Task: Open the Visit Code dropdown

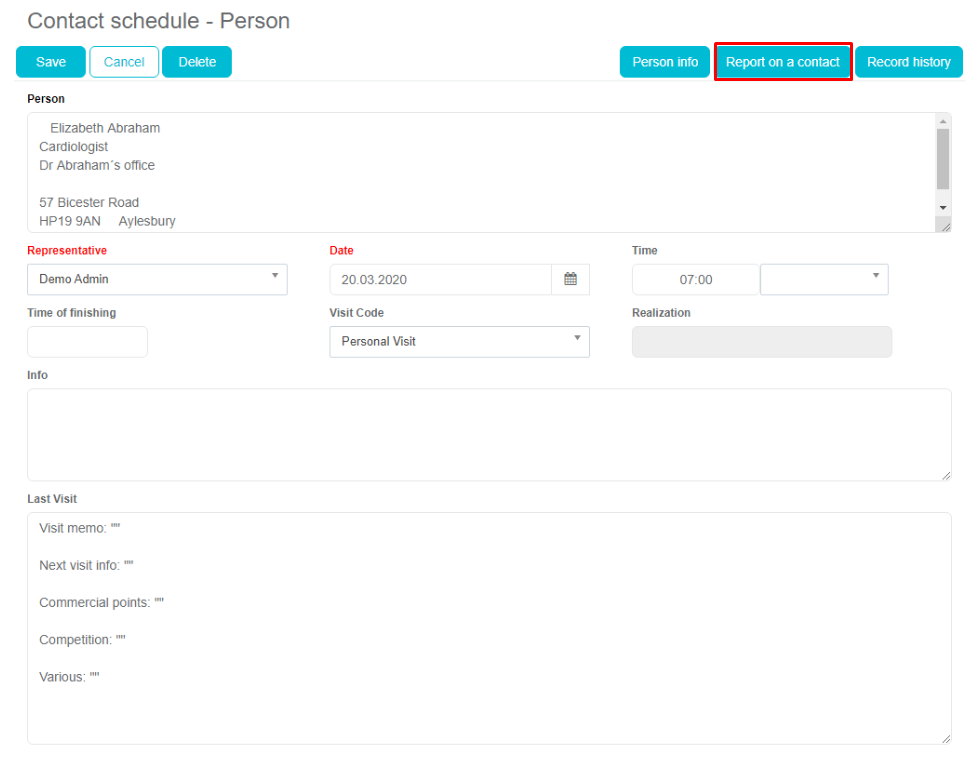Action: [x=459, y=342]
